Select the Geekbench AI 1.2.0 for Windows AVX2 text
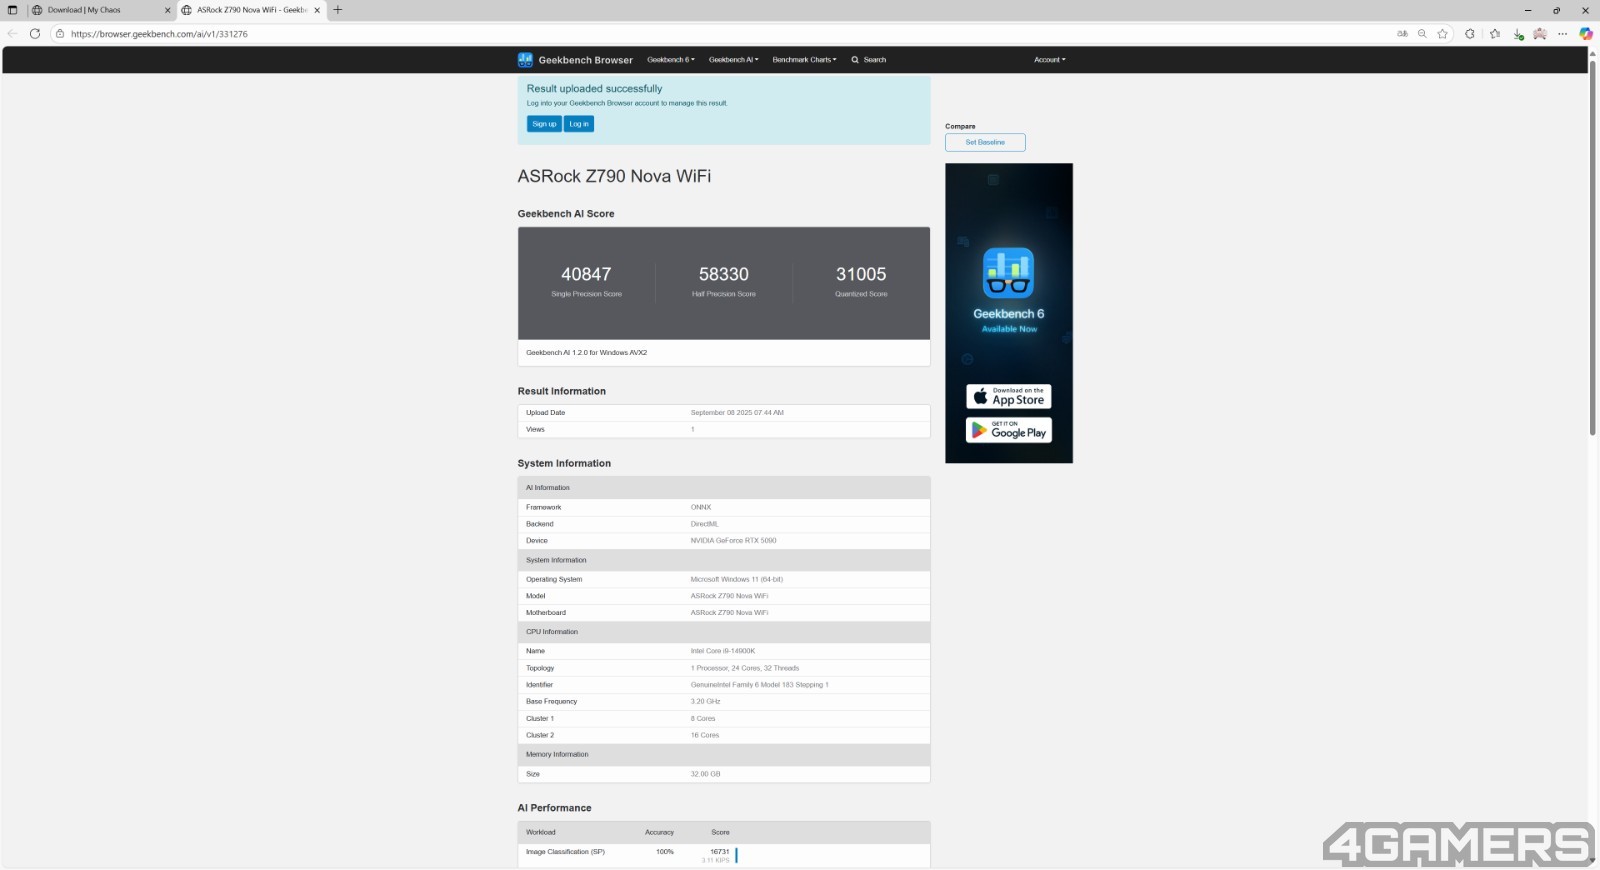The image size is (1600, 870). pyautogui.click(x=586, y=353)
